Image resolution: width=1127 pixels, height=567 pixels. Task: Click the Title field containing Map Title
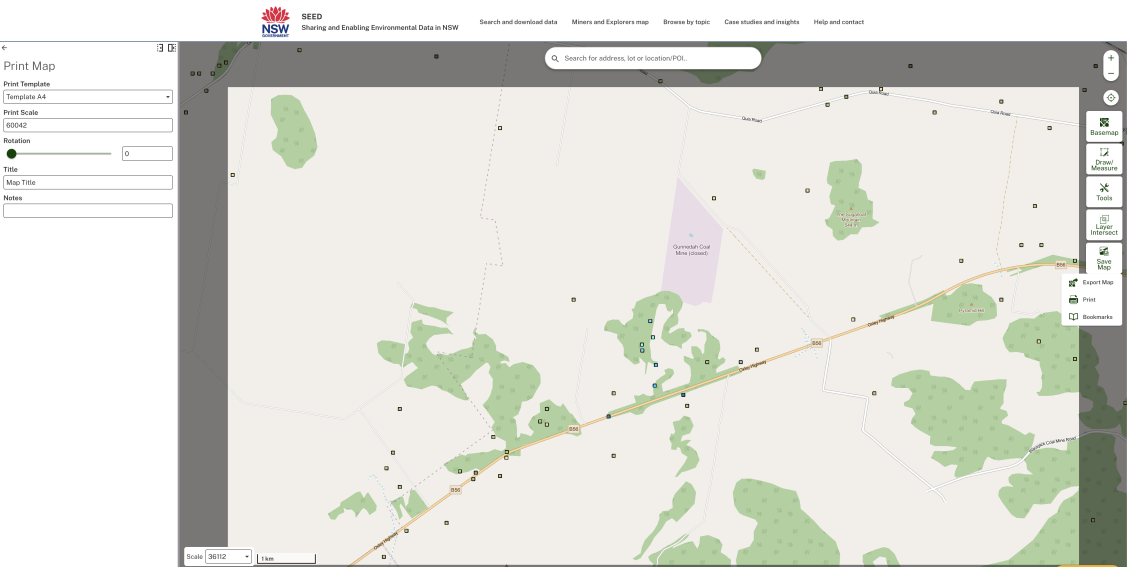coord(88,183)
